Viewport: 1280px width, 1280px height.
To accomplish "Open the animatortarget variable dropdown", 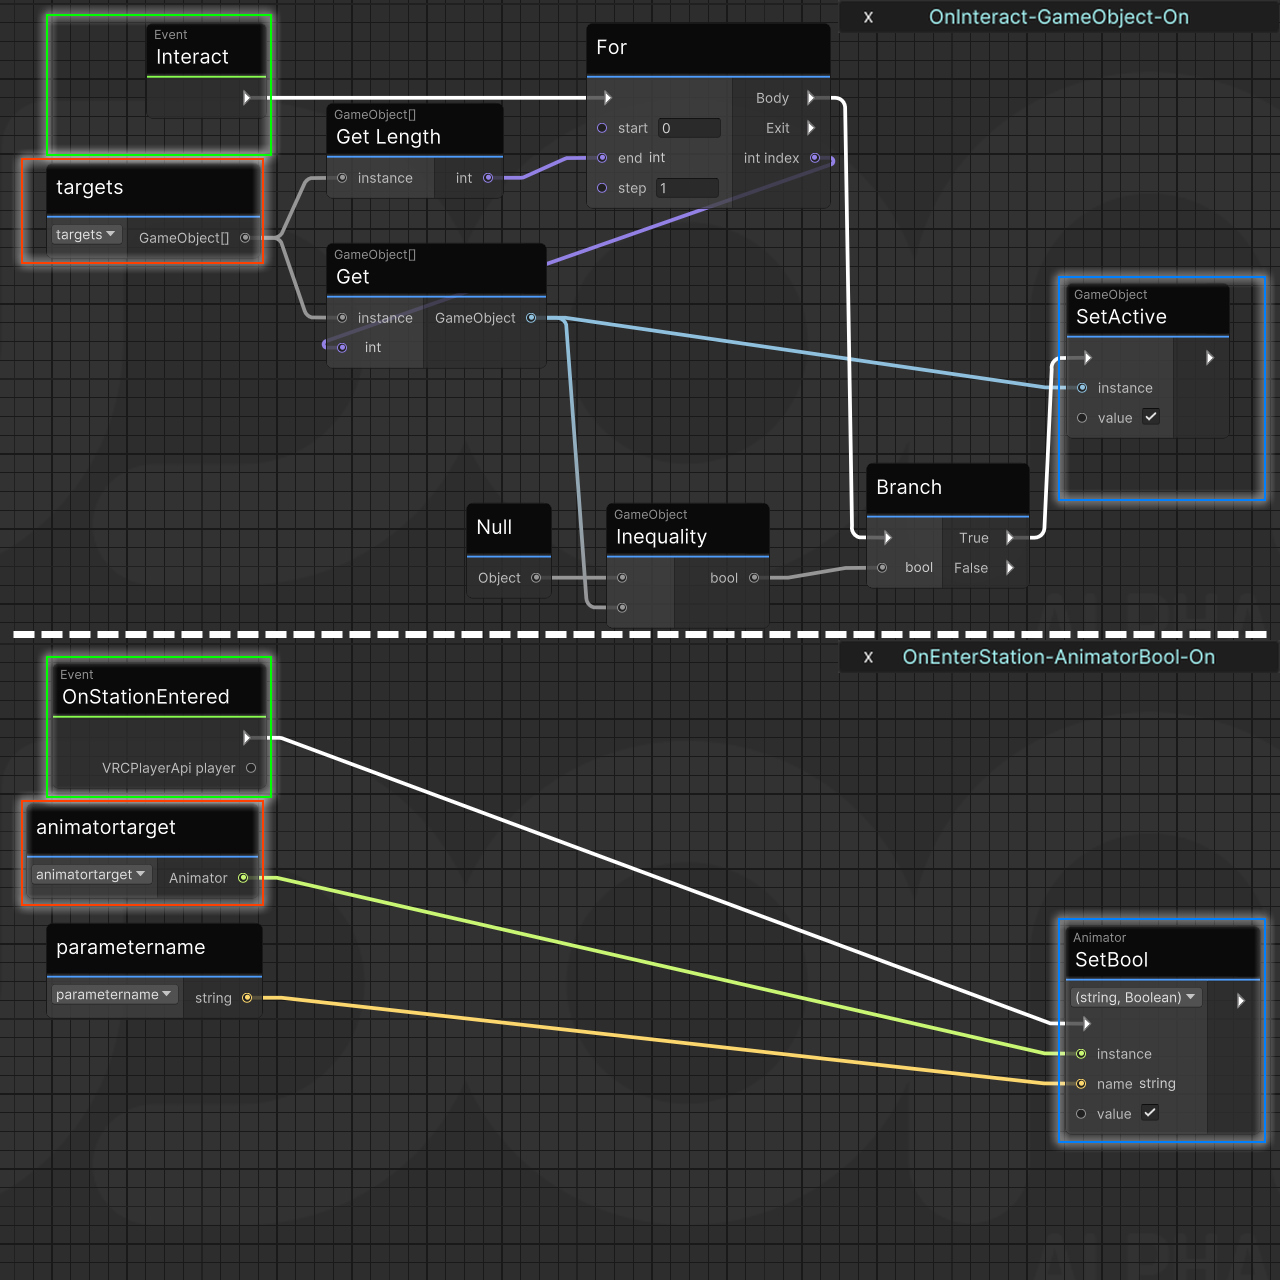I will click(90, 874).
